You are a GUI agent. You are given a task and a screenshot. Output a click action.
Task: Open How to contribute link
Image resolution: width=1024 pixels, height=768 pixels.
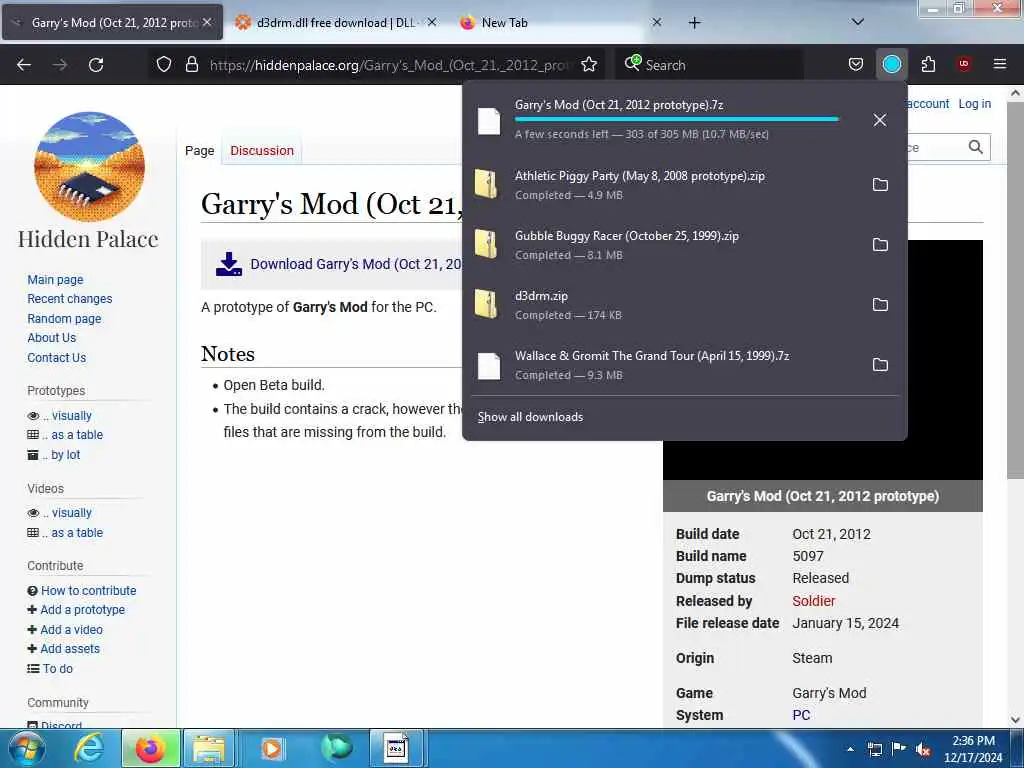coord(89,590)
